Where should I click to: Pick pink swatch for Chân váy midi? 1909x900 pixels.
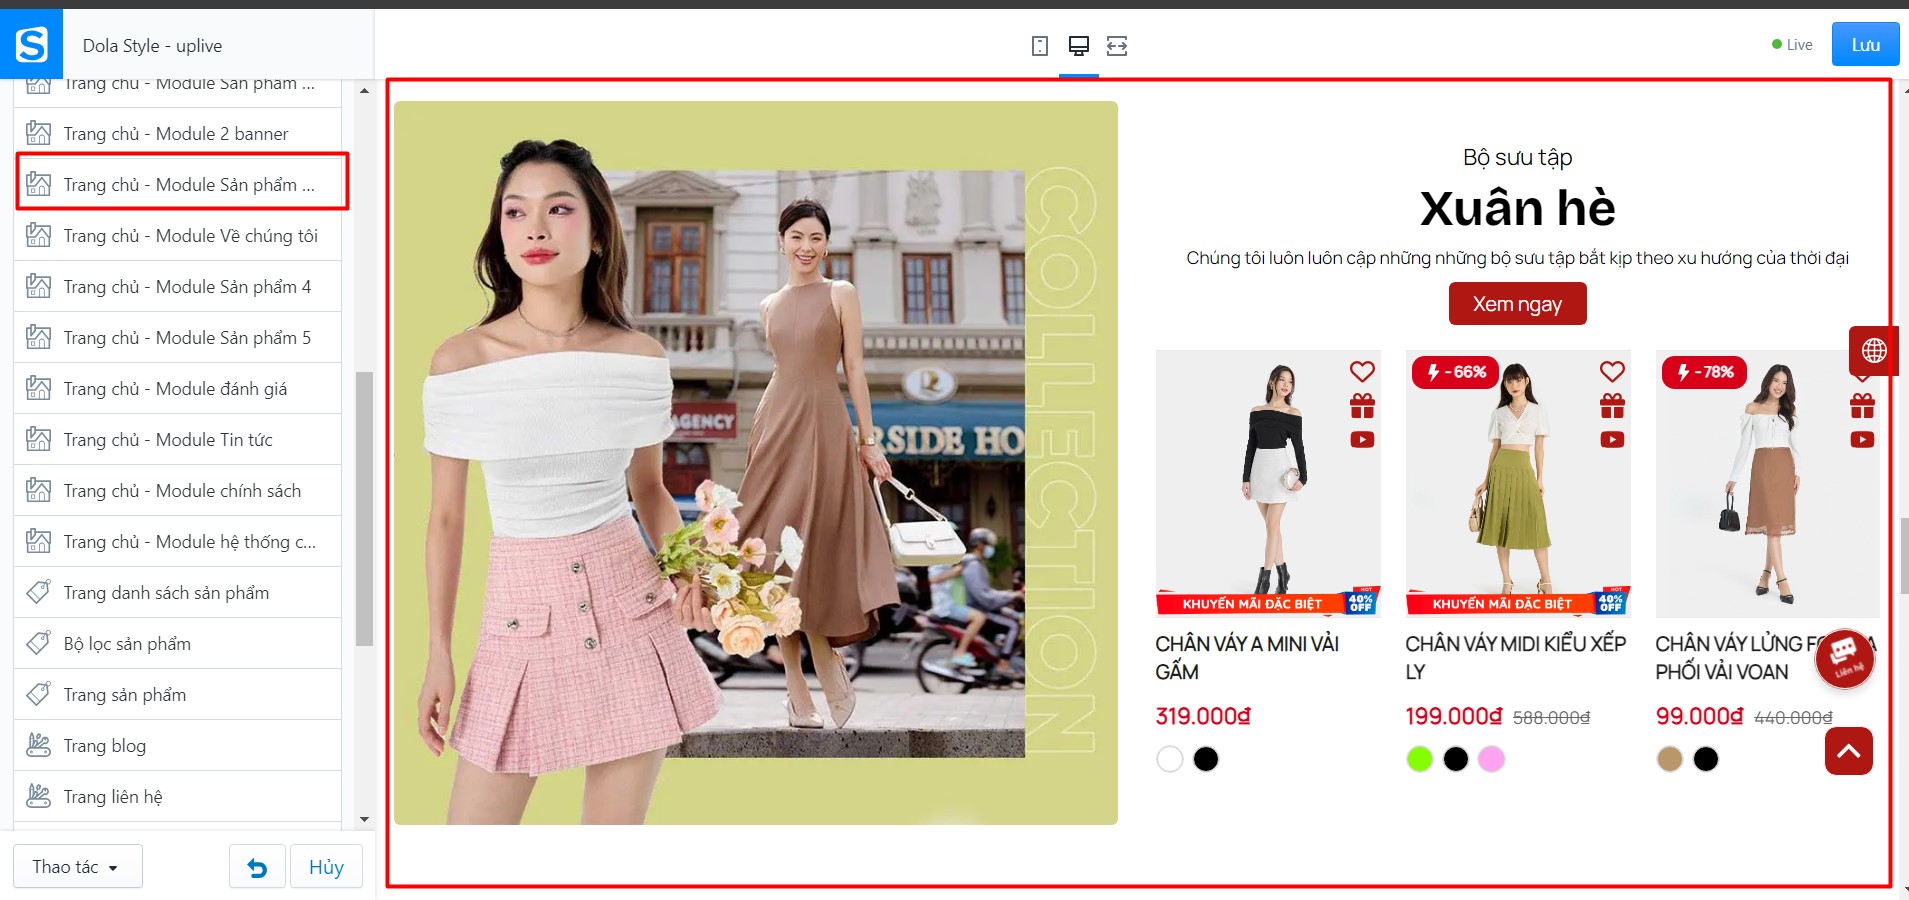click(x=1492, y=759)
